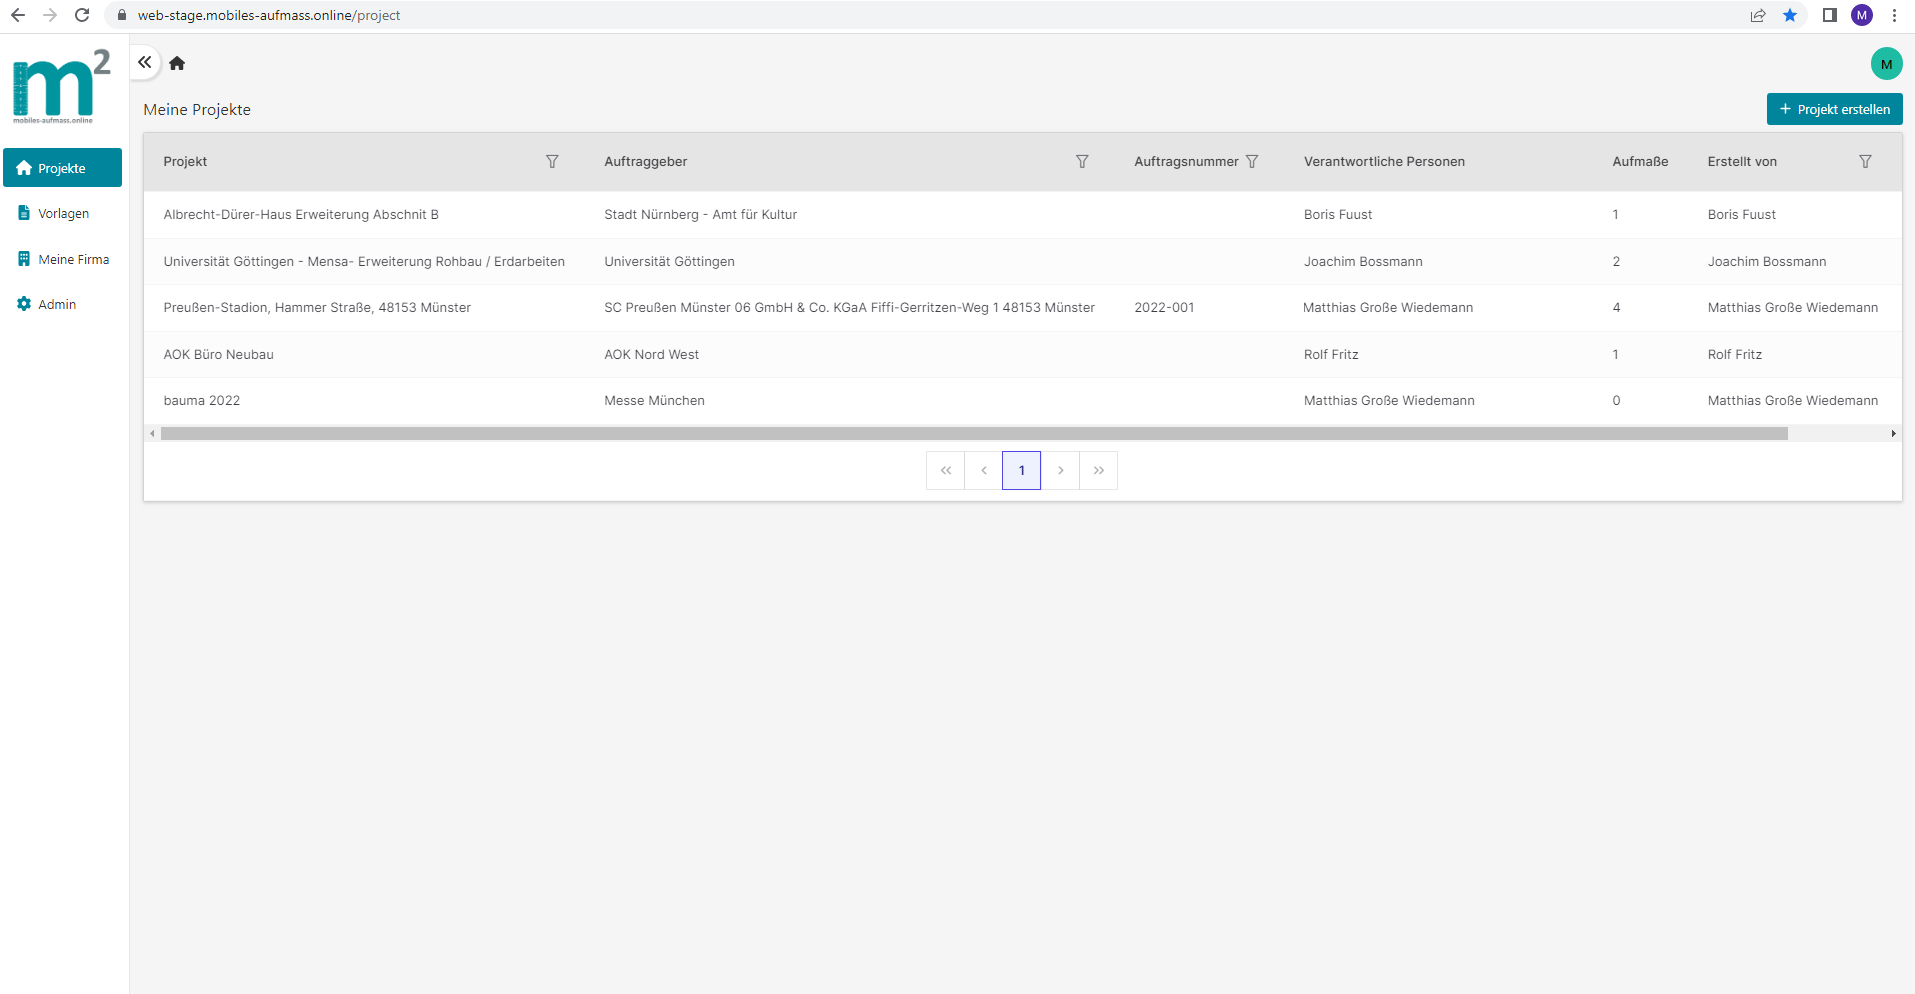Image resolution: width=1915 pixels, height=994 pixels.
Task: Jump to first page in pagination
Action: click(x=945, y=470)
